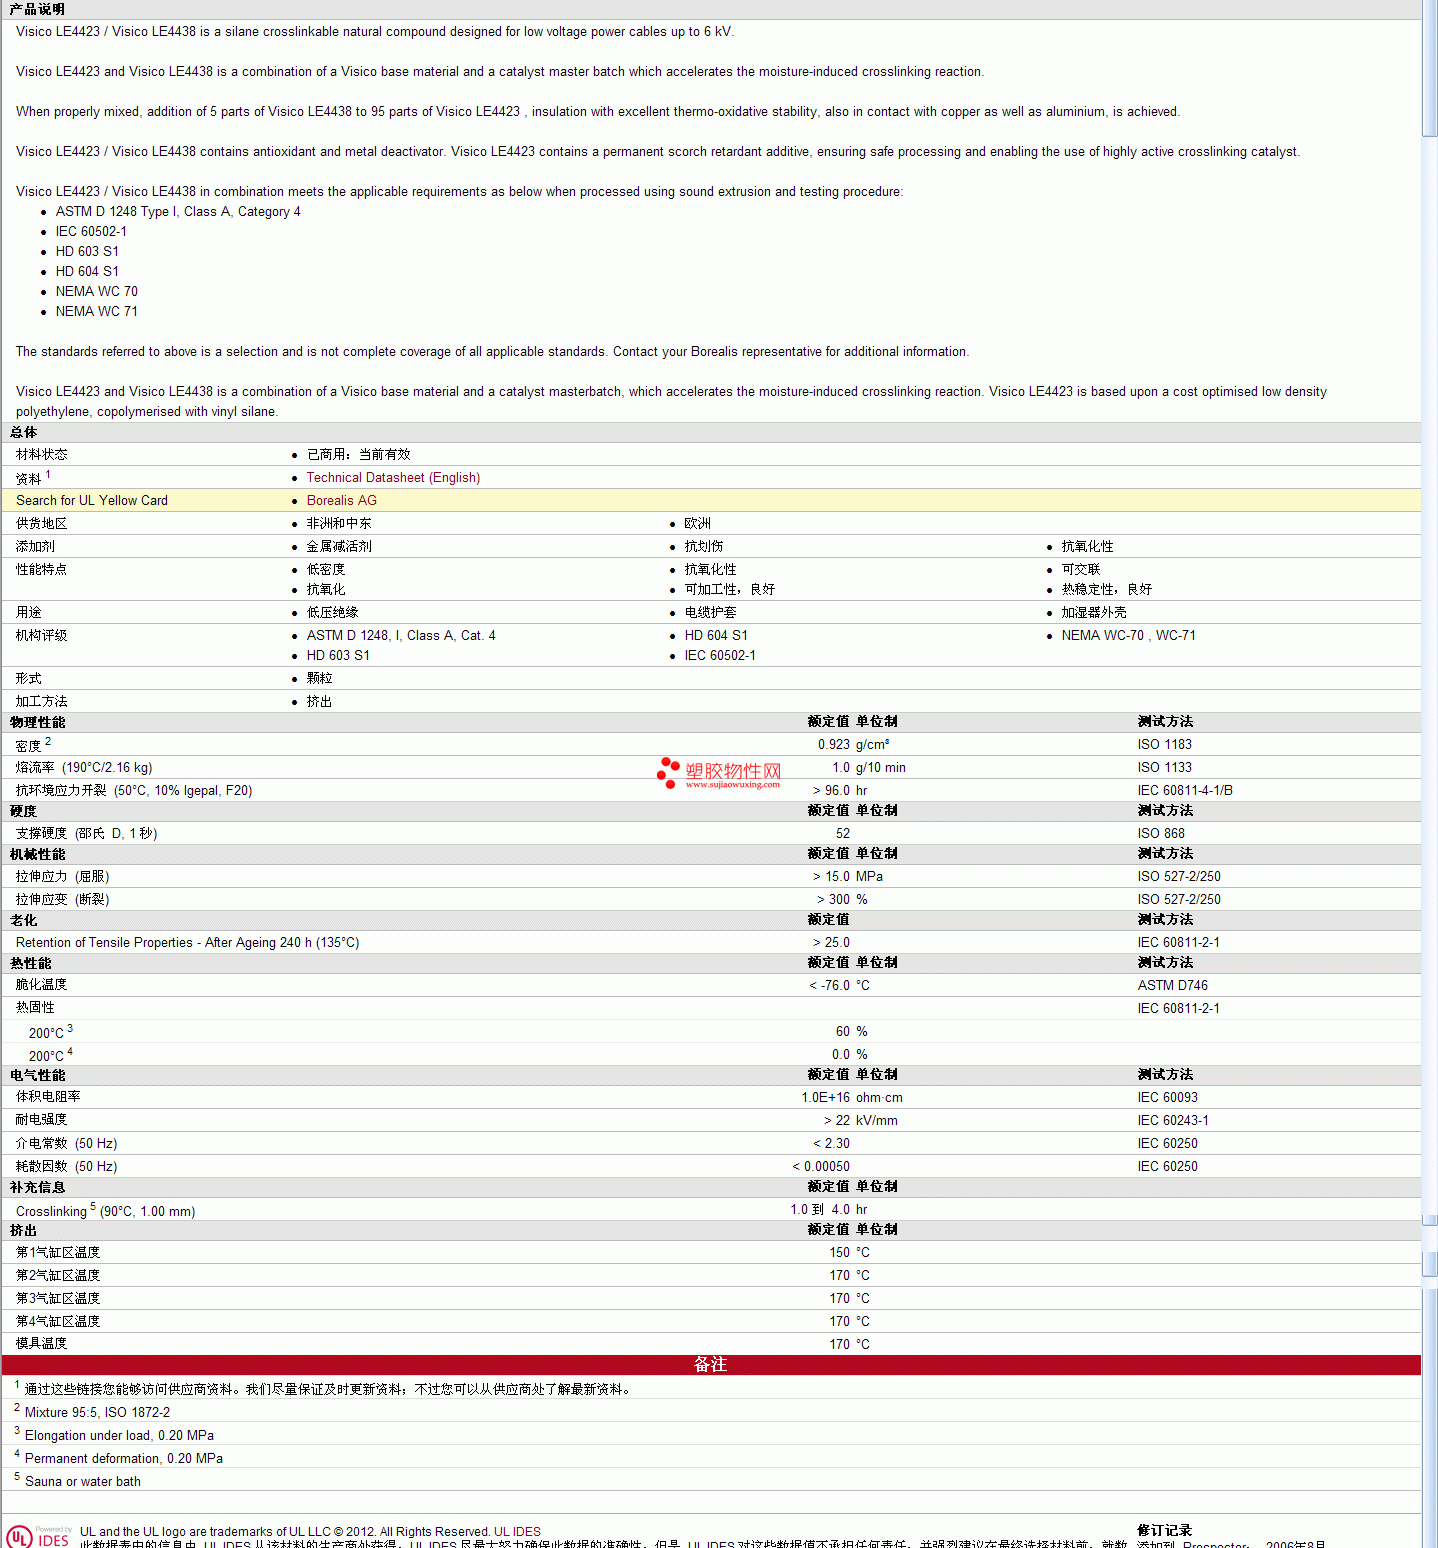
Task: Click the 支撑硬度 Shore D row label
Action: coord(86,834)
